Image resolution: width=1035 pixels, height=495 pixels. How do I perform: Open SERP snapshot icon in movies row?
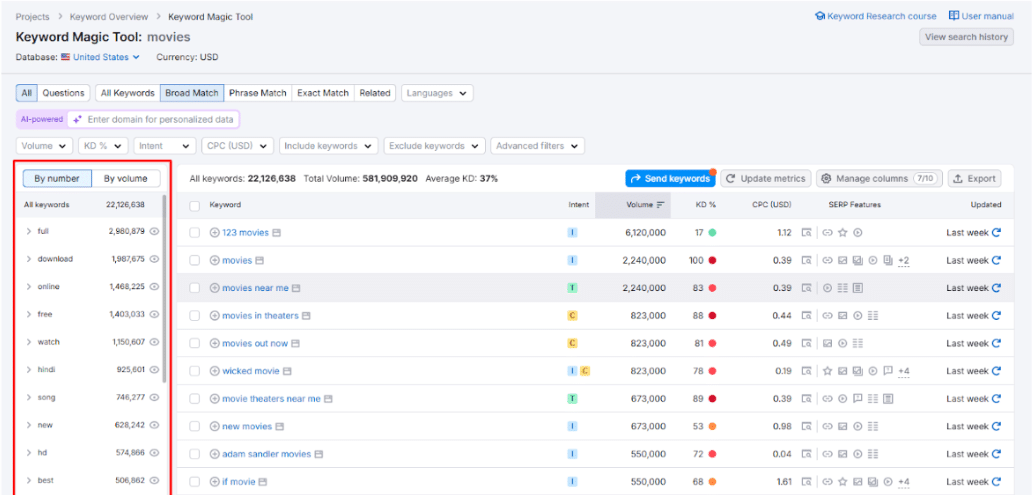(x=807, y=260)
